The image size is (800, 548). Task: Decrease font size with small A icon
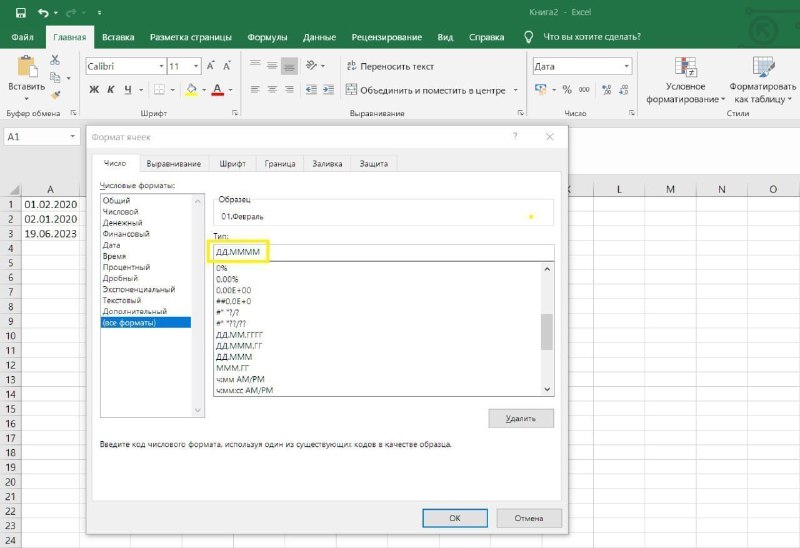click(227, 66)
